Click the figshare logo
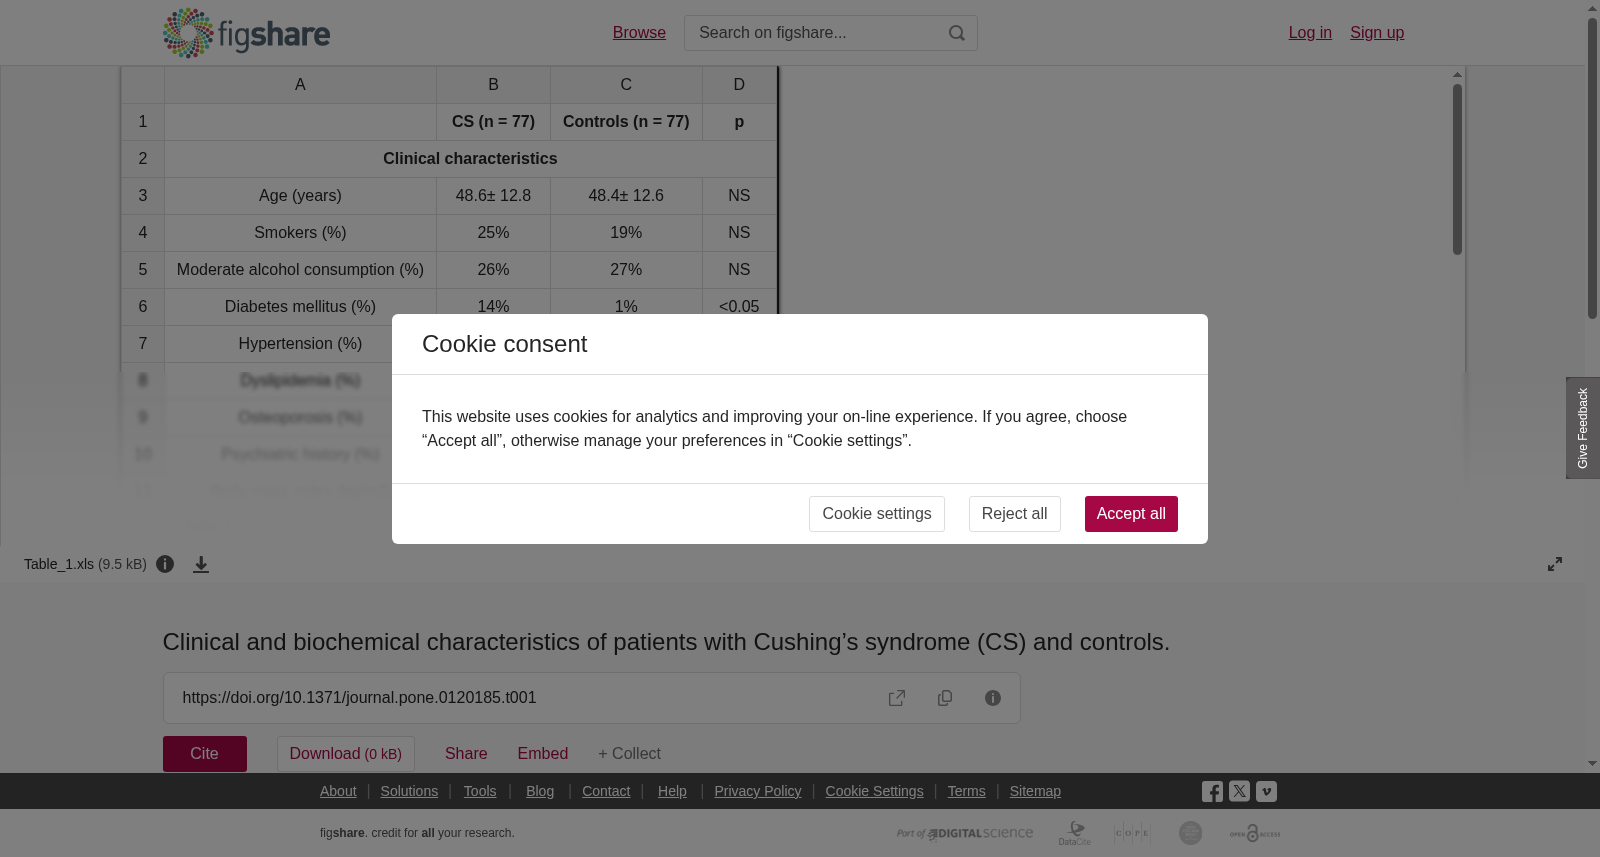 click(x=246, y=33)
